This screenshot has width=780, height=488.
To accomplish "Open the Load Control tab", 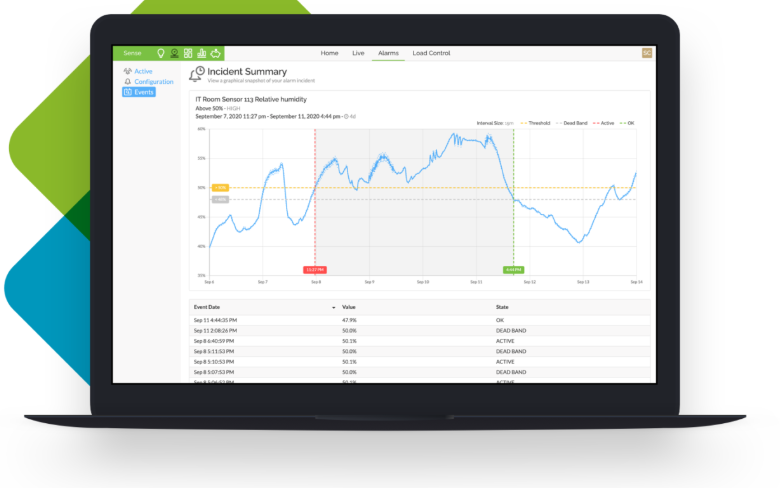I will coord(431,53).
